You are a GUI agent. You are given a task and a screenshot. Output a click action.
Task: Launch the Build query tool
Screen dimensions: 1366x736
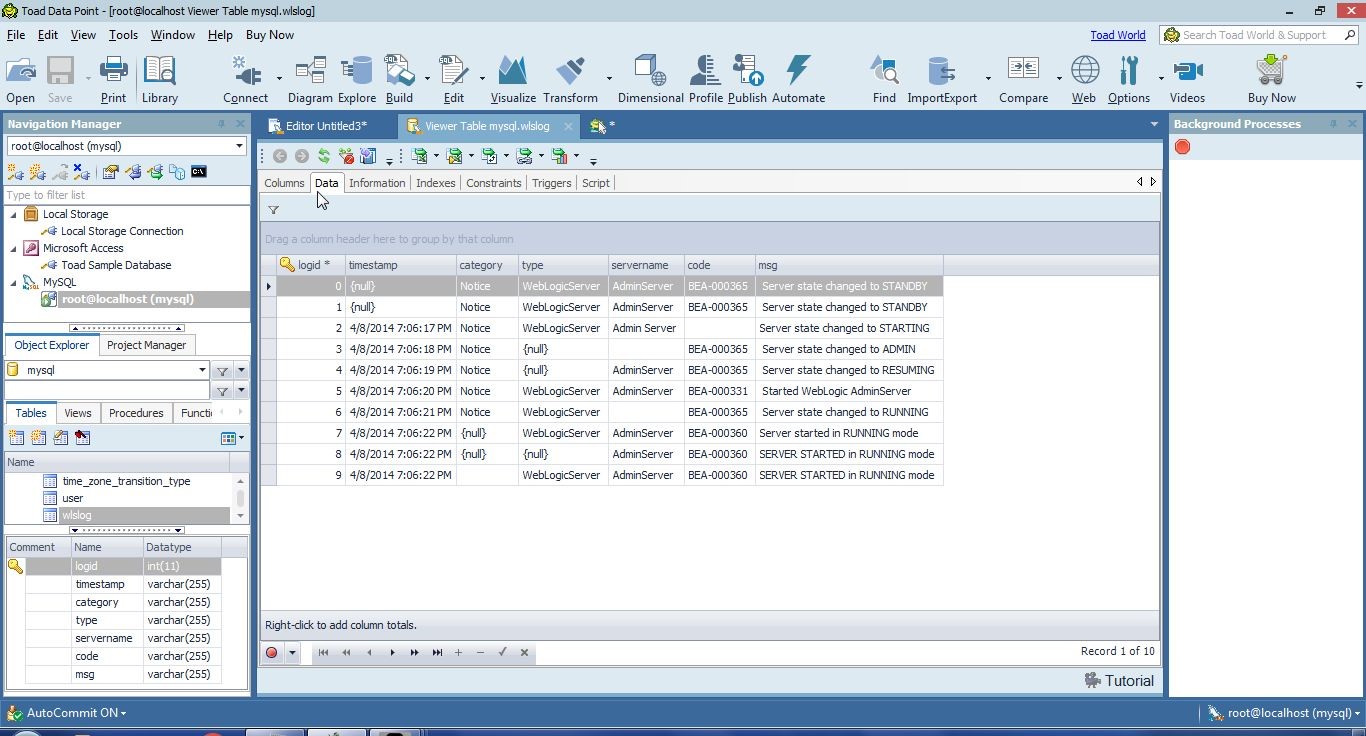[x=399, y=80]
